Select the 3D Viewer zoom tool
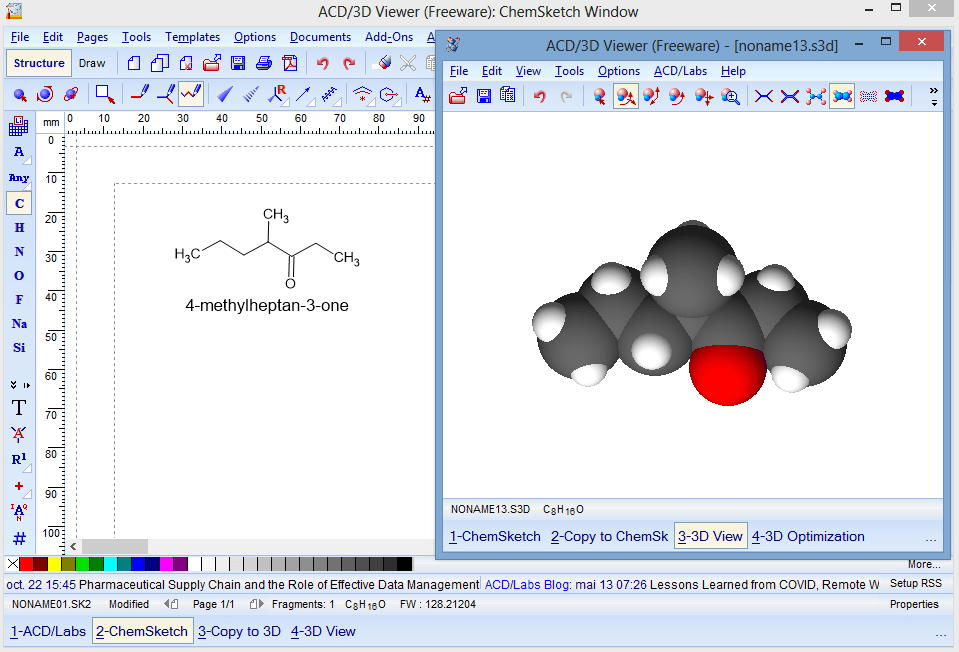The width and height of the screenshot is (959, 652). (731, 96)
